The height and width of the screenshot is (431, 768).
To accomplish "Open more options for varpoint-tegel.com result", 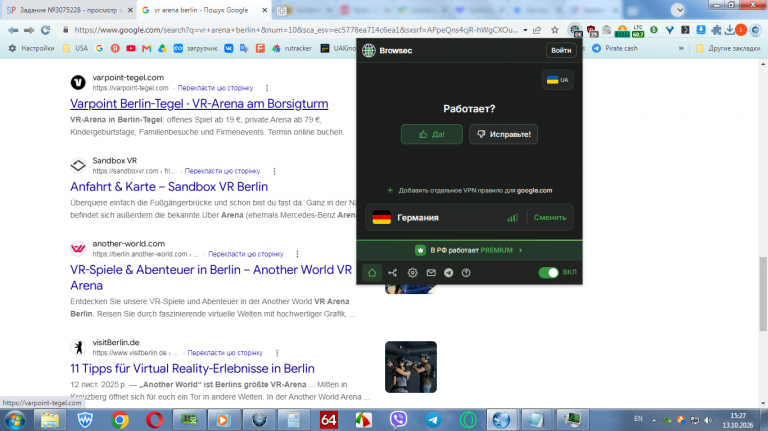I will (267, 88).
